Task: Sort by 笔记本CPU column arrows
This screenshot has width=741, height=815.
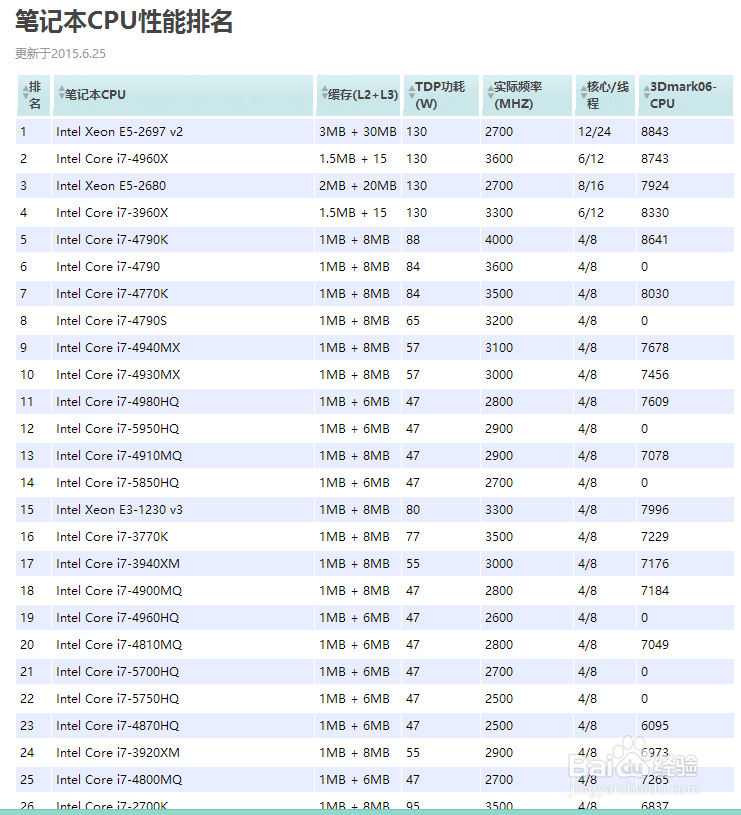Action: pos(61,94)
